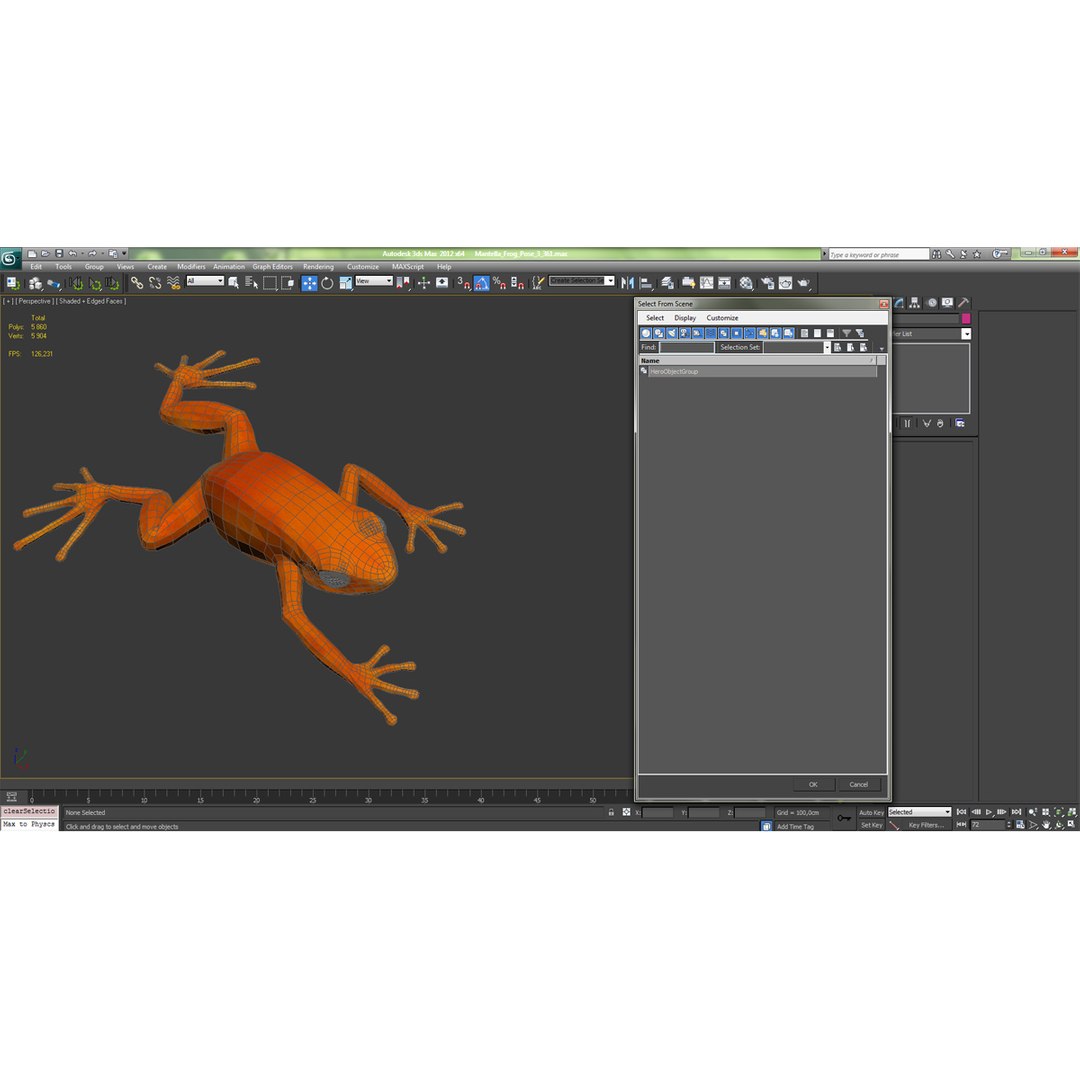Click the Render Production teapot icon

point(803,283)
